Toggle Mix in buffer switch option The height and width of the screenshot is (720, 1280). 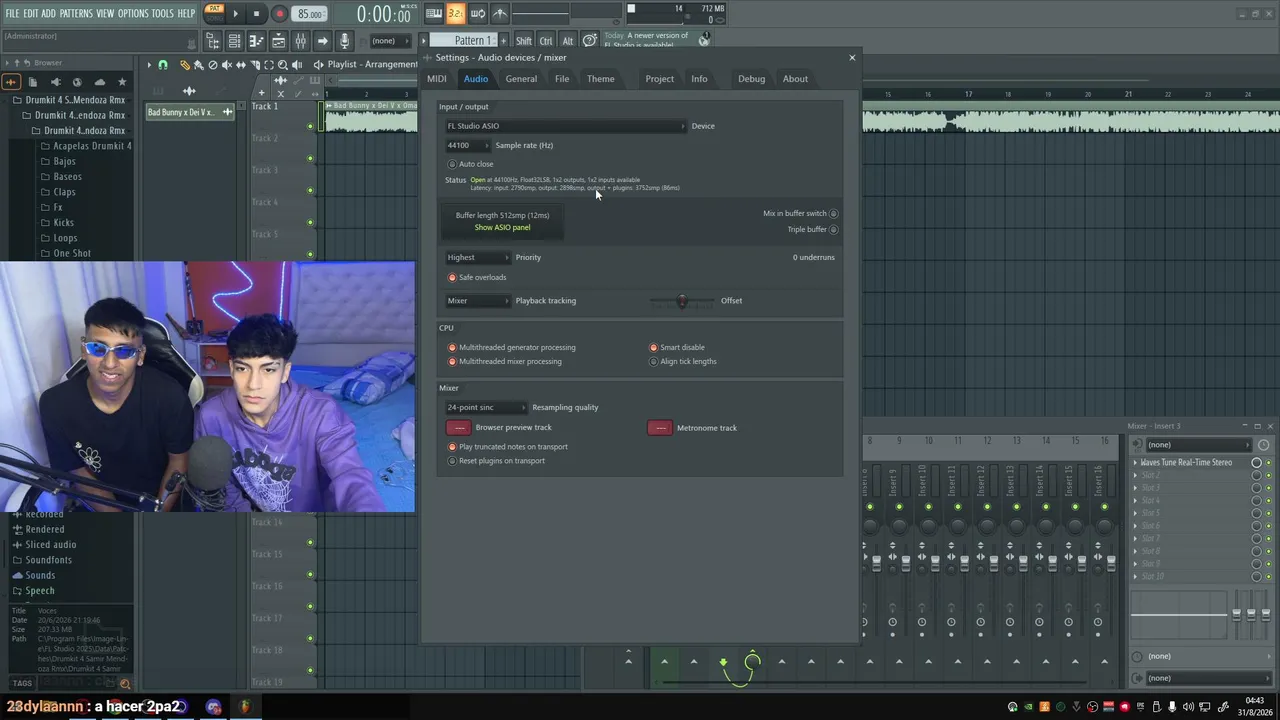834,214
